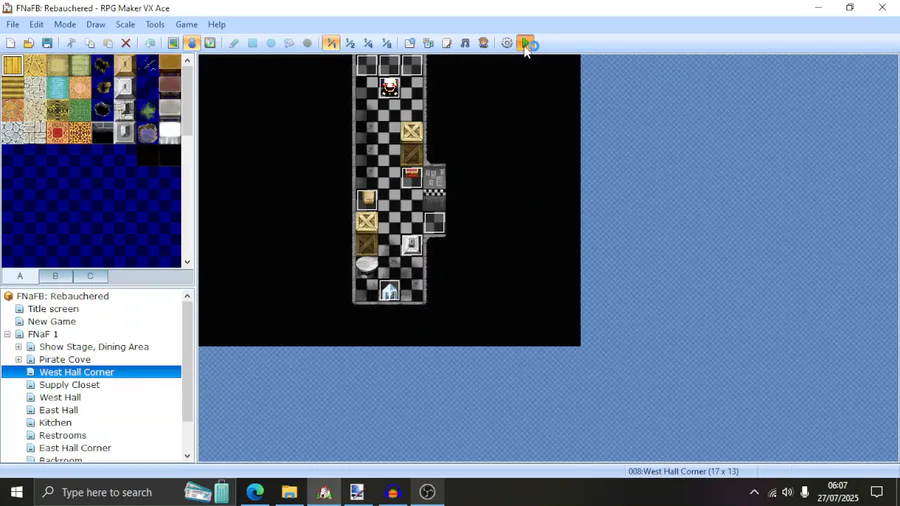
Task: Click tileset palette scroll down arrow
Action: click(x=188, y=262)
